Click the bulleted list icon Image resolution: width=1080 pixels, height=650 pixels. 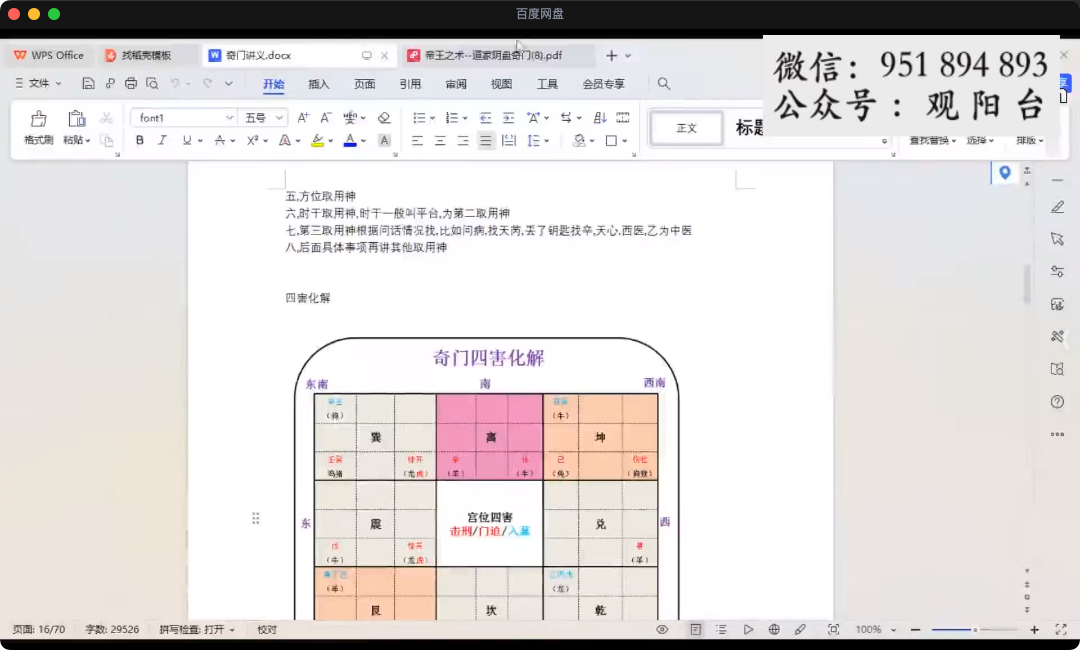(x=419, y=118)
